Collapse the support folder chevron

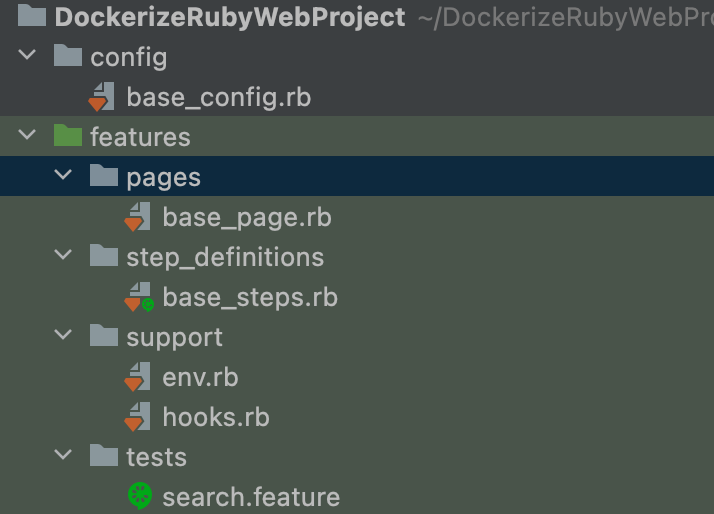click(63, 335)
